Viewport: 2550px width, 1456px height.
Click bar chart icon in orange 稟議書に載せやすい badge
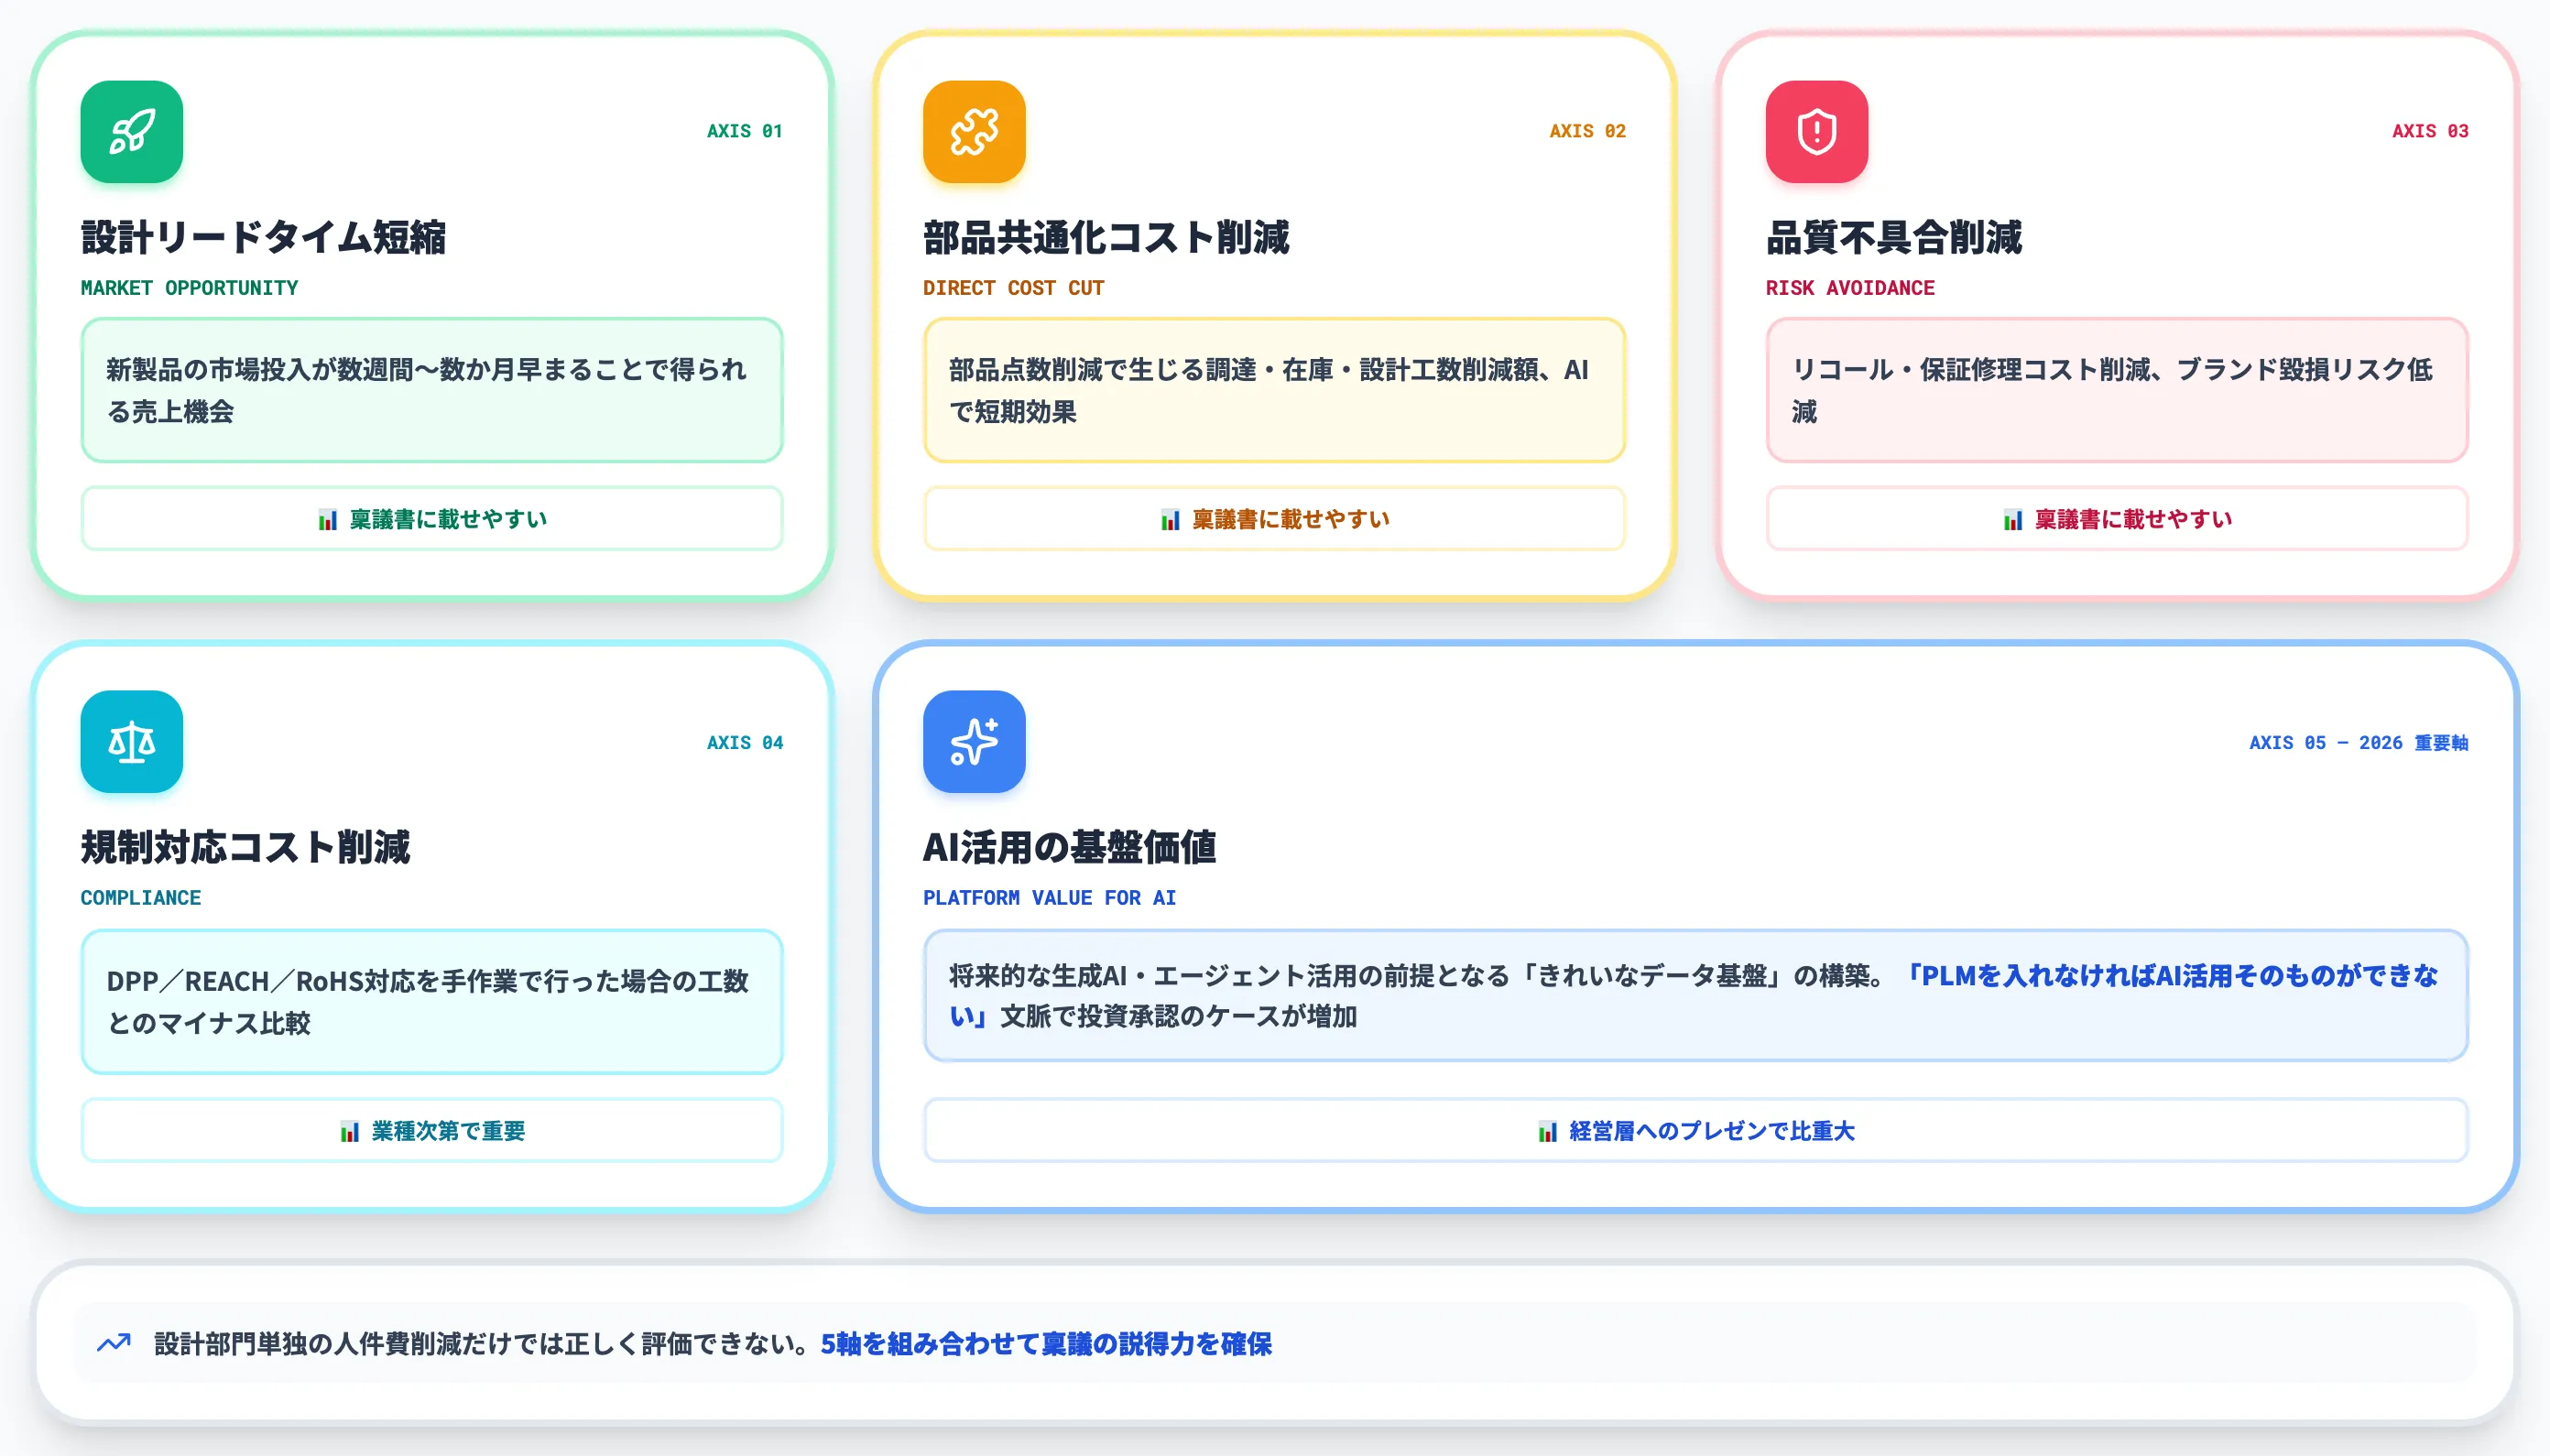1170,520
